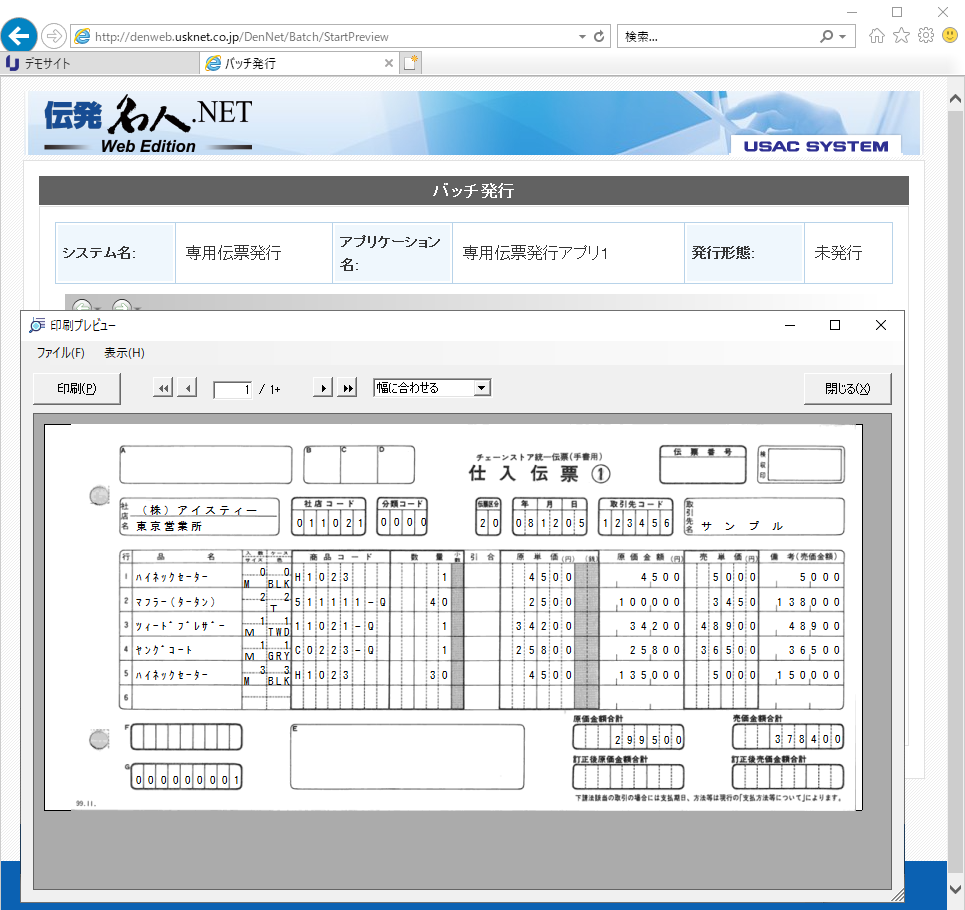Click the 東京営業所 text in preview
This screenshot has height=910, width=965.
click(x=169, y=527)
